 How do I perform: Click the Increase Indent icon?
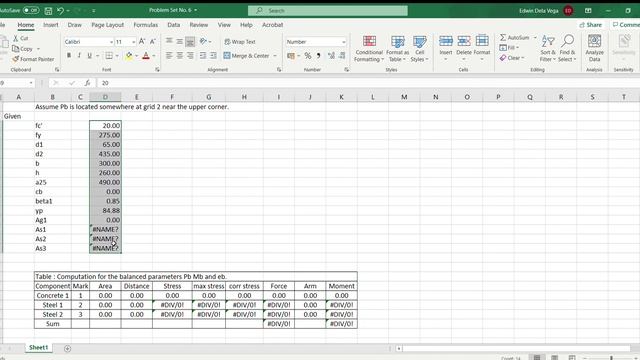pyautogui.click(x=213, y=56)
